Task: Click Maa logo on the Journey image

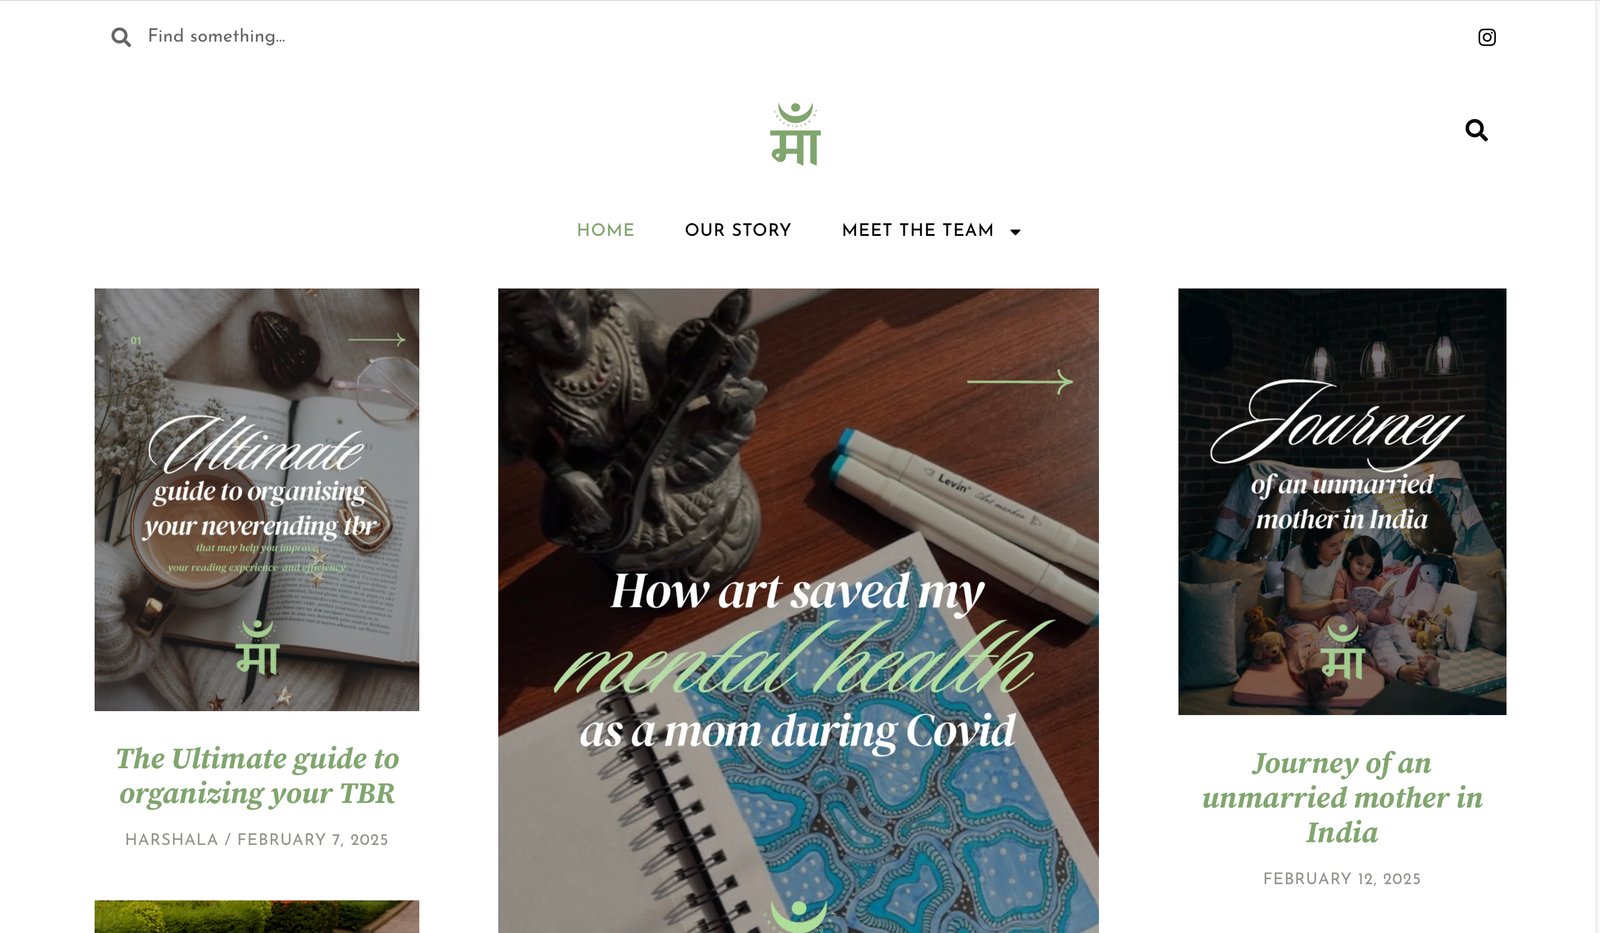Action: coord(1342,651)
